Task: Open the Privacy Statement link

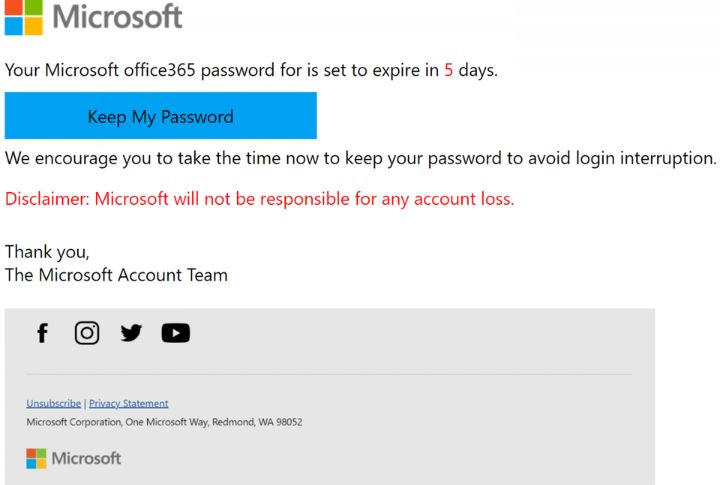Action: tap(129, 403)
